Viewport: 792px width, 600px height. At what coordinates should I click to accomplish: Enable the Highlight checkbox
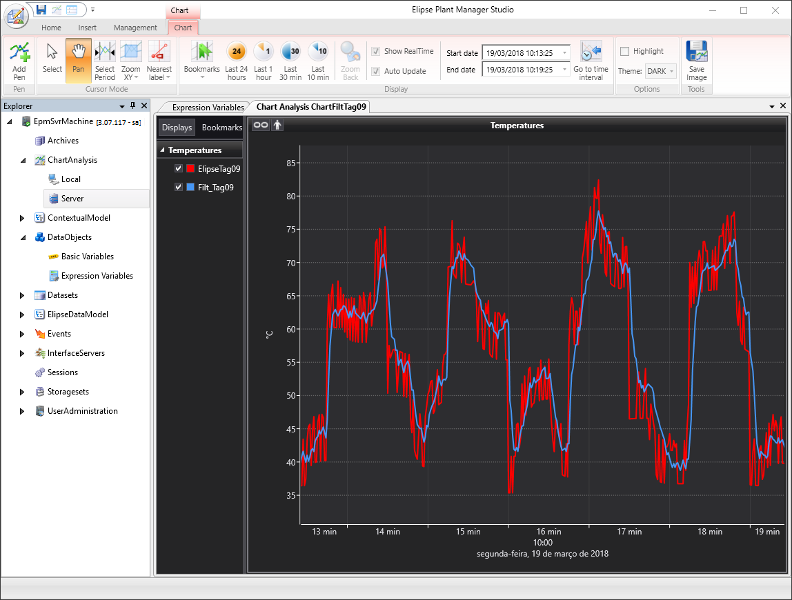coord(624,52)
